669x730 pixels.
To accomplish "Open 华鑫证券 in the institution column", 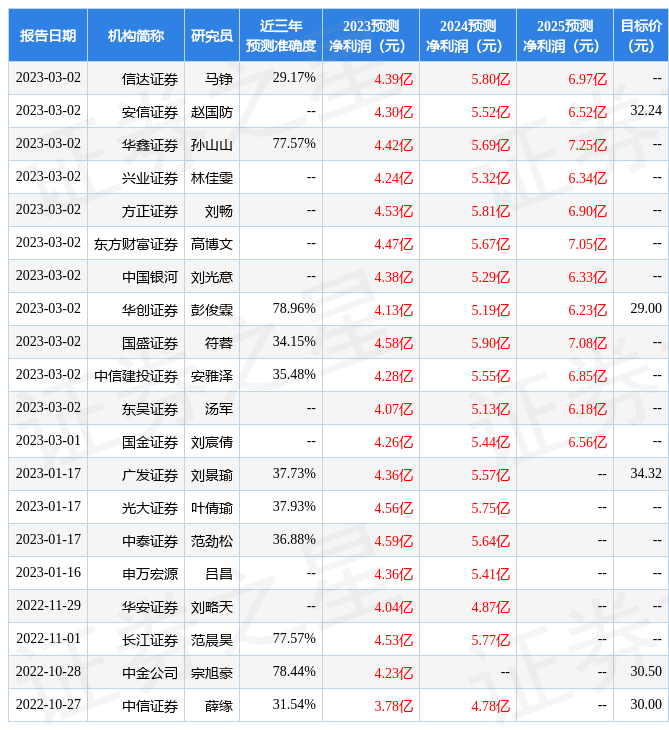I will [150, 144].
